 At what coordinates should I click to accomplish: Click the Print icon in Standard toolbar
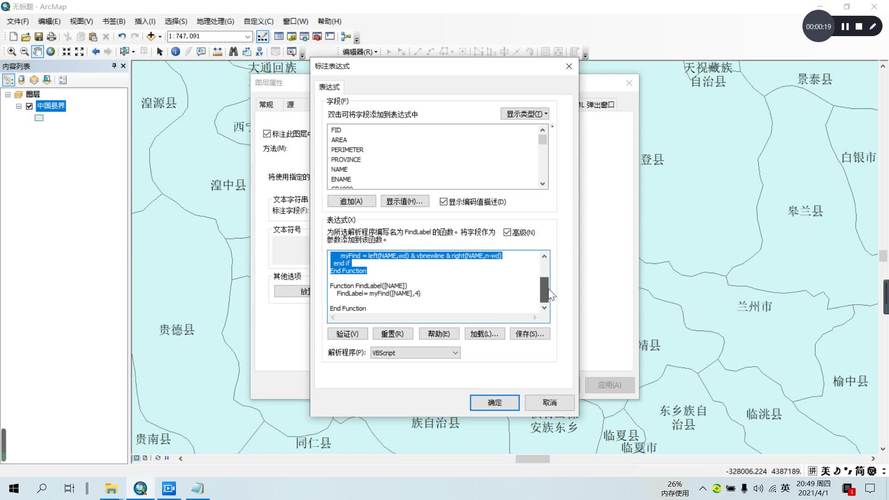[52, 37]
